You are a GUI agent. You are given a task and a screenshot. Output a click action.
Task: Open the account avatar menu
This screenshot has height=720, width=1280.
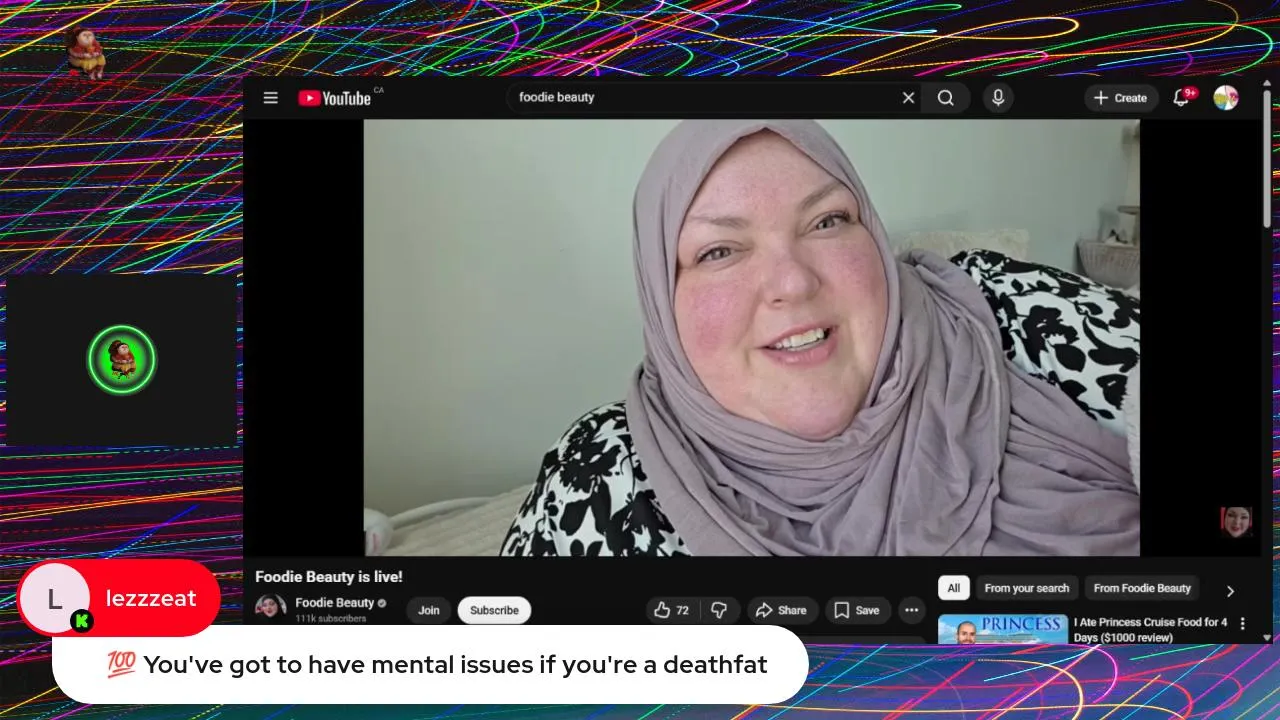(1226, 98)
